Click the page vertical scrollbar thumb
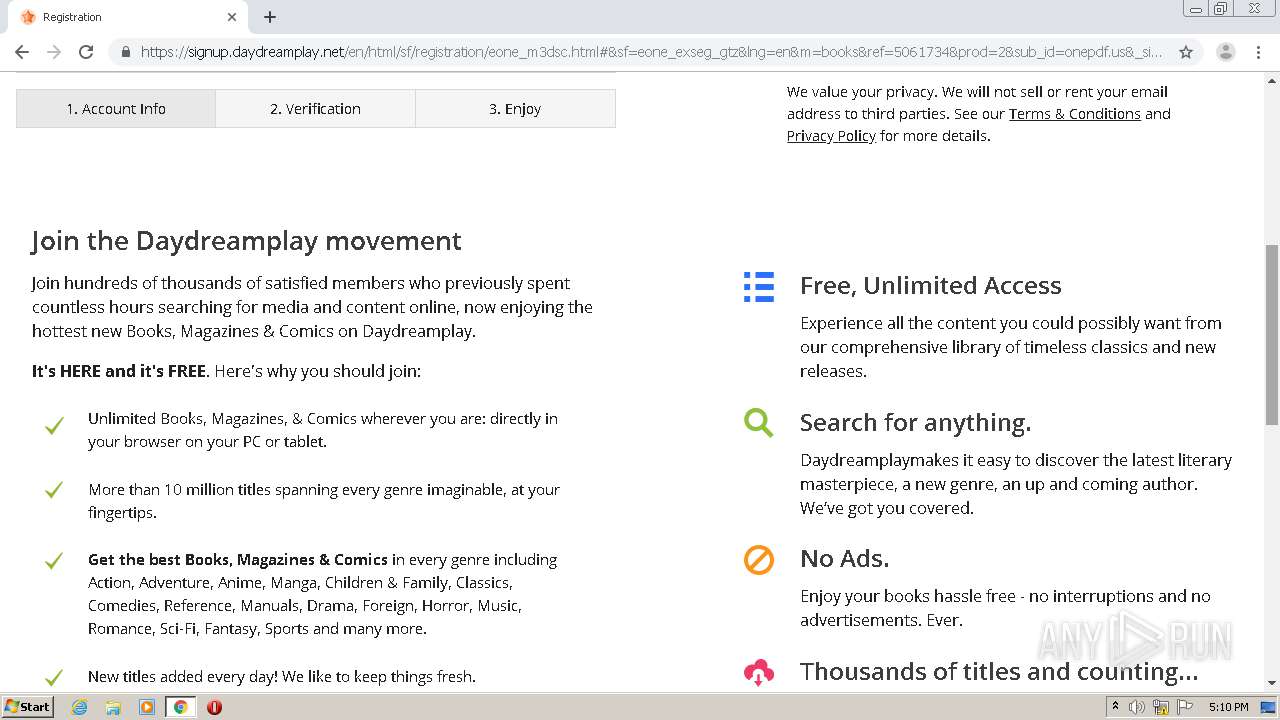 click(x=1272, y=335)
